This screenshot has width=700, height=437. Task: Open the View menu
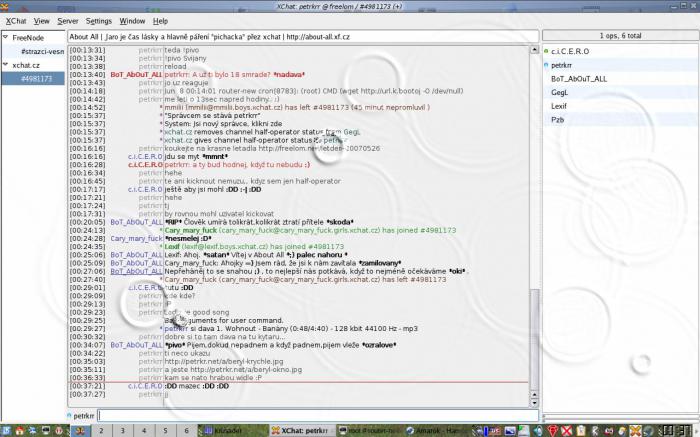pos(42,21)
